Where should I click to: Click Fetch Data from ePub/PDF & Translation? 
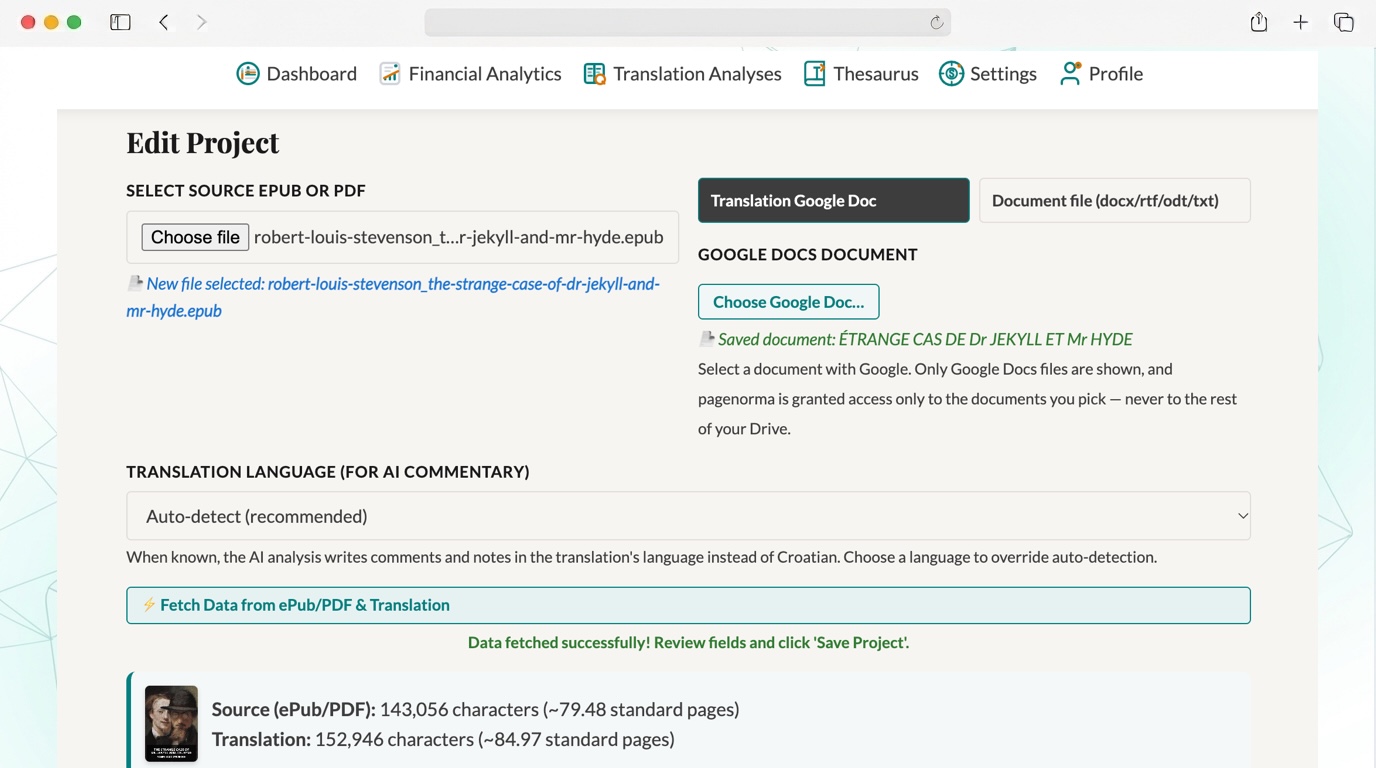point(688,605)
